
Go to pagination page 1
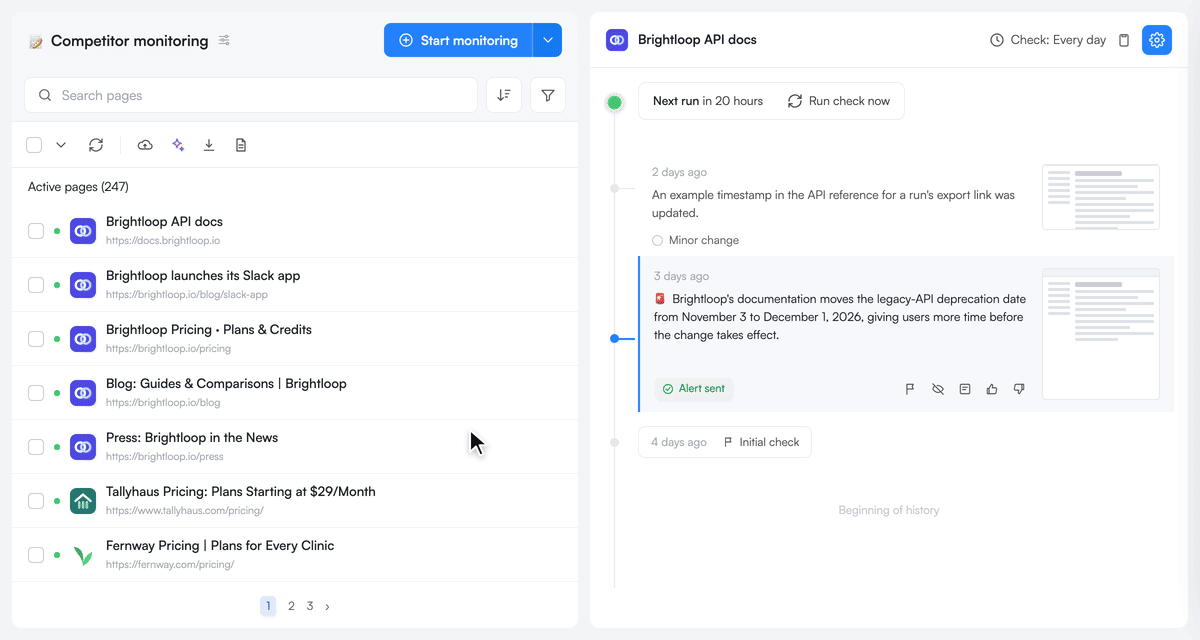268,606
